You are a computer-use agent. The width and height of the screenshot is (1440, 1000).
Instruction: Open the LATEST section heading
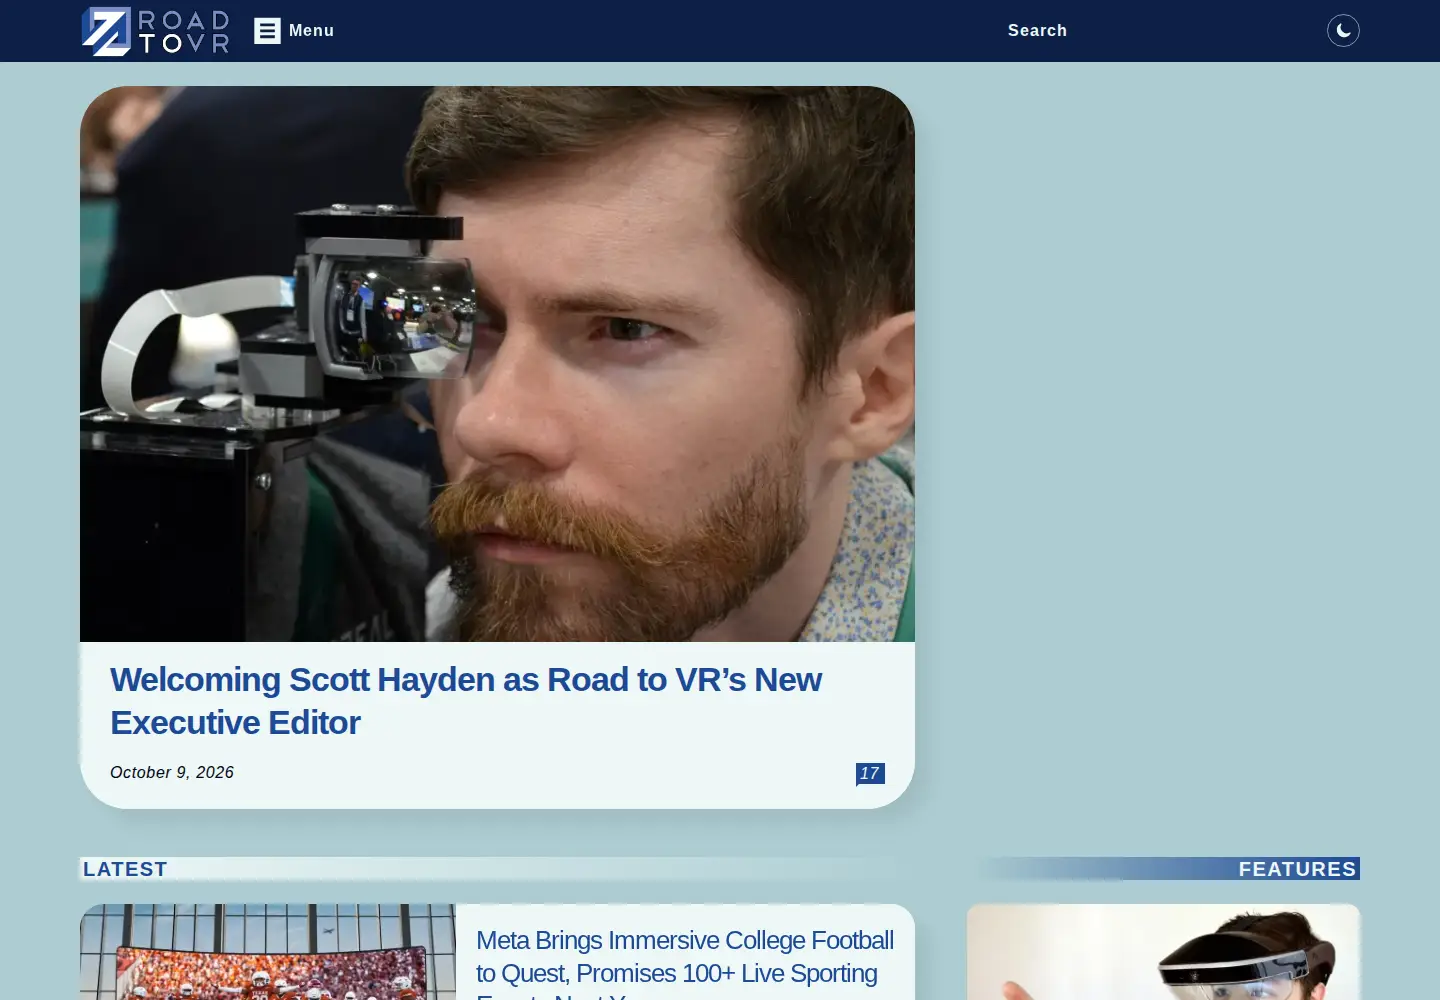click(x=125, y=869)
